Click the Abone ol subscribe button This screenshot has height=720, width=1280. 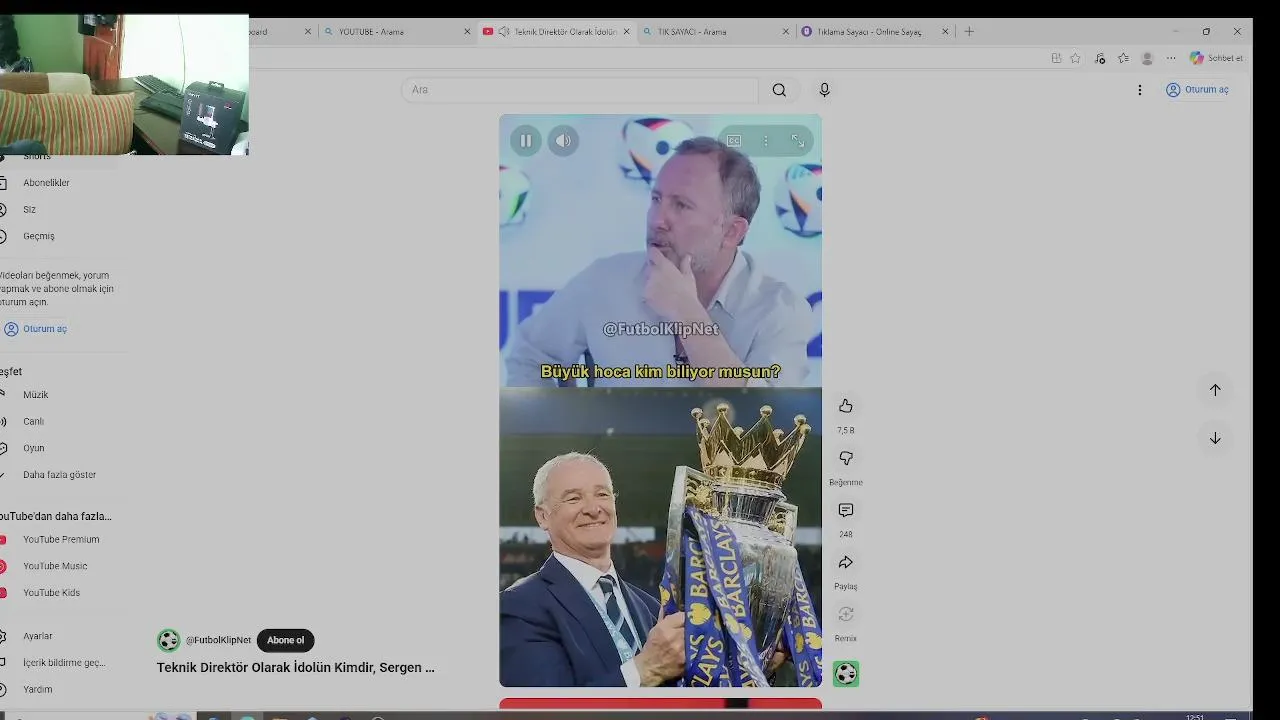(285, 641)
